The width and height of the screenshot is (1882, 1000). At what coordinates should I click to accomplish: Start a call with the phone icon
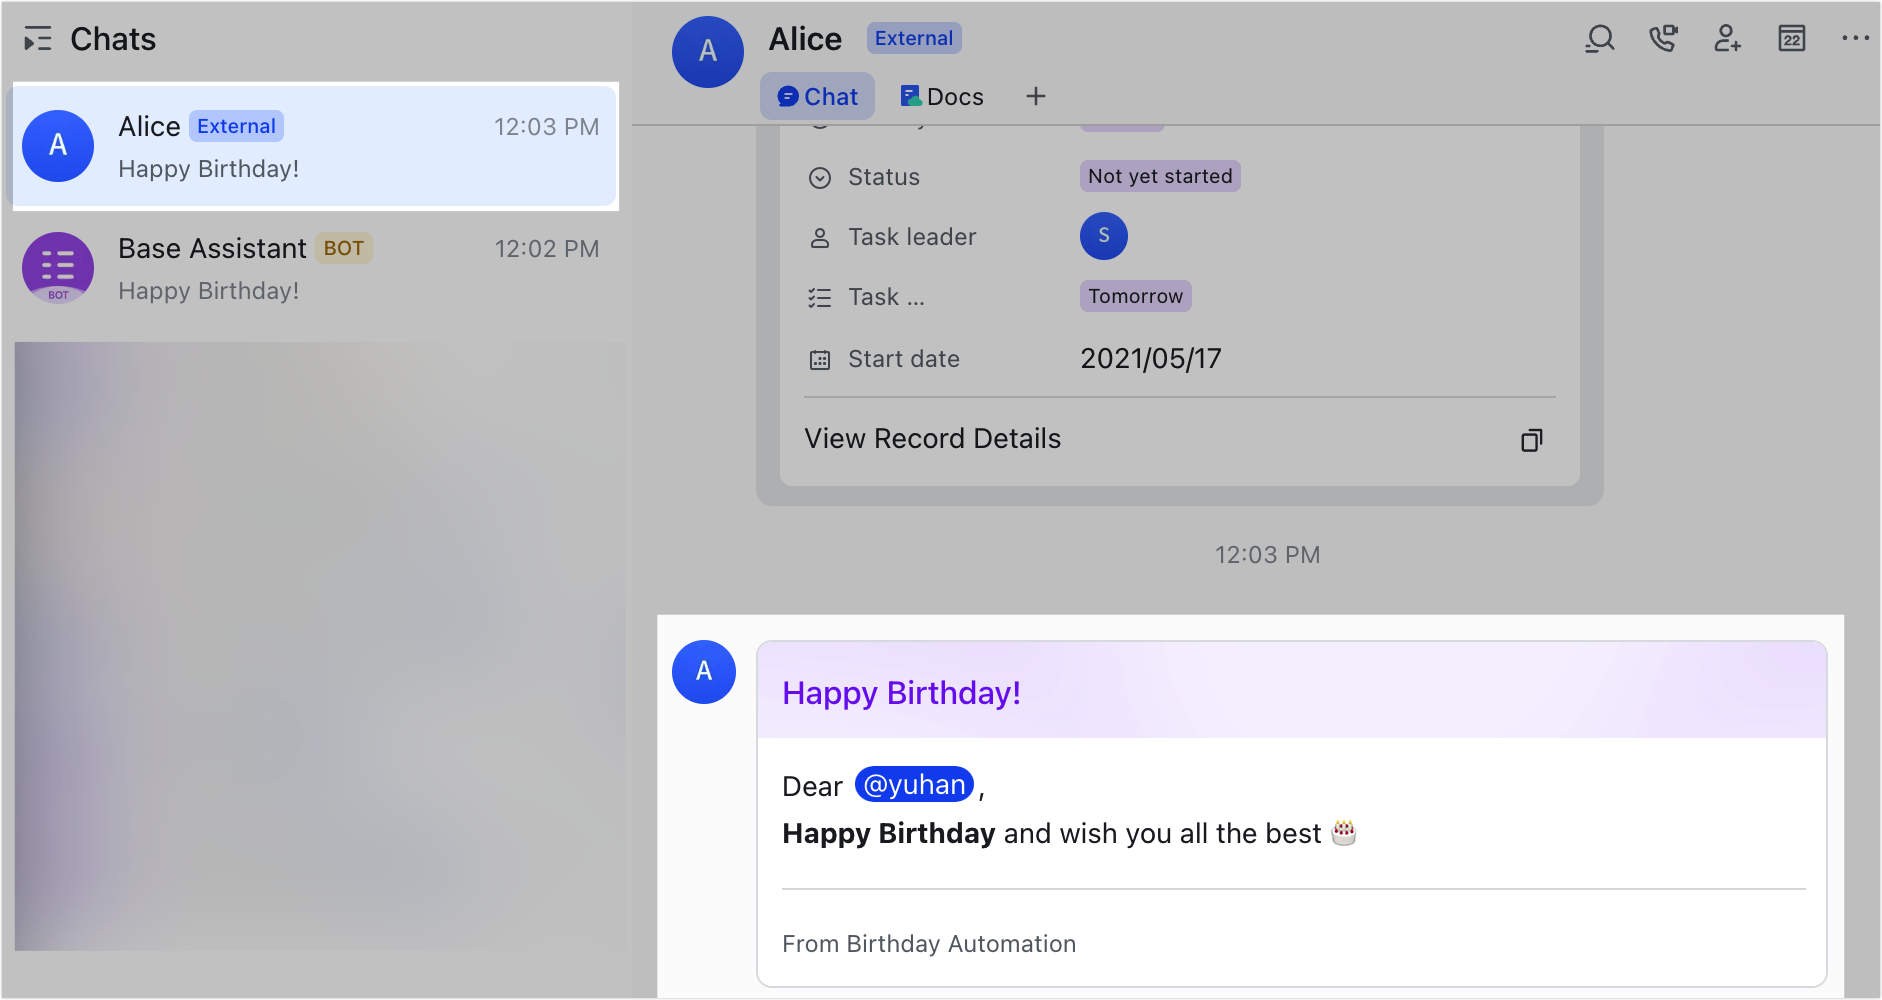click(1663, 39)
